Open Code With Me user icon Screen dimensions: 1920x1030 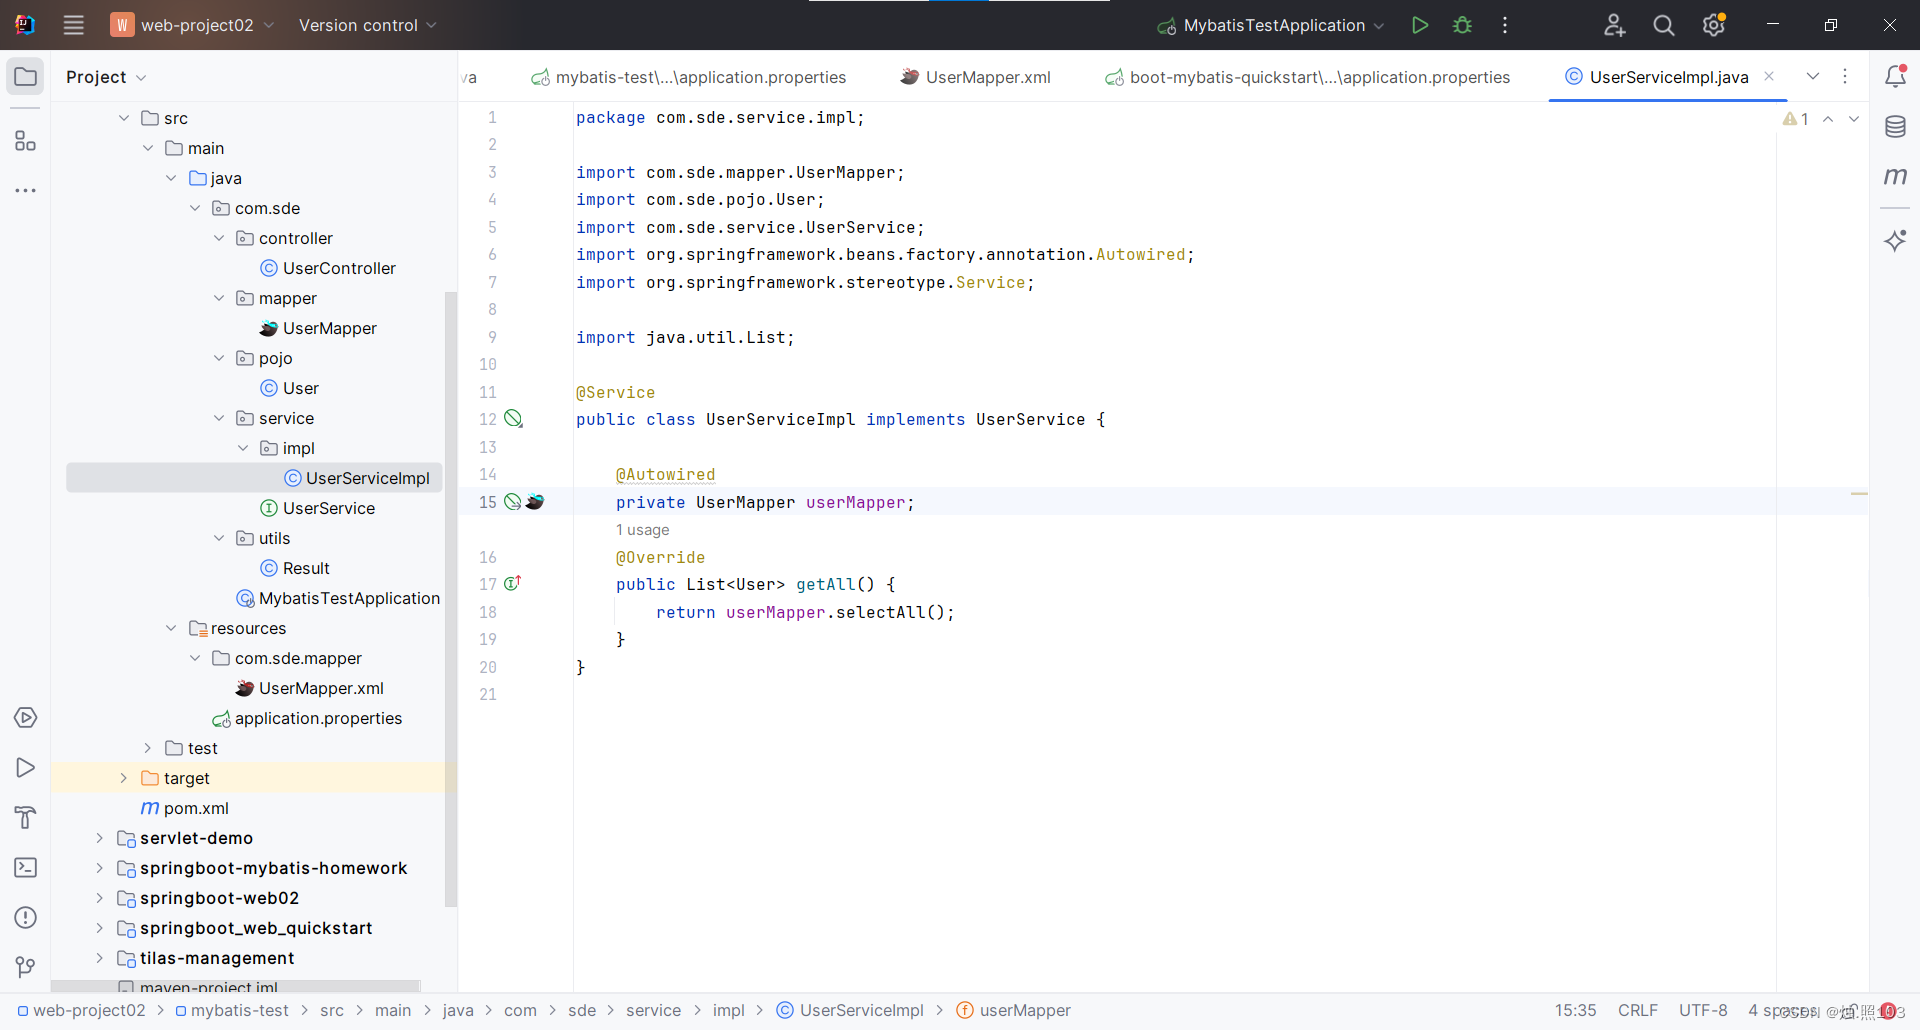point(1614,25)
